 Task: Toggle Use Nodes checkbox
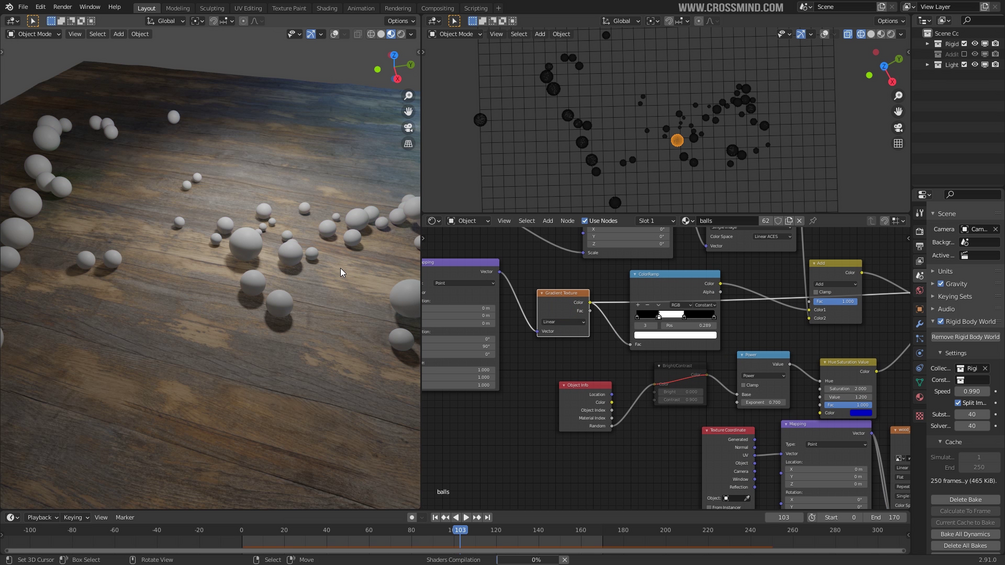(x=585, y=220)
